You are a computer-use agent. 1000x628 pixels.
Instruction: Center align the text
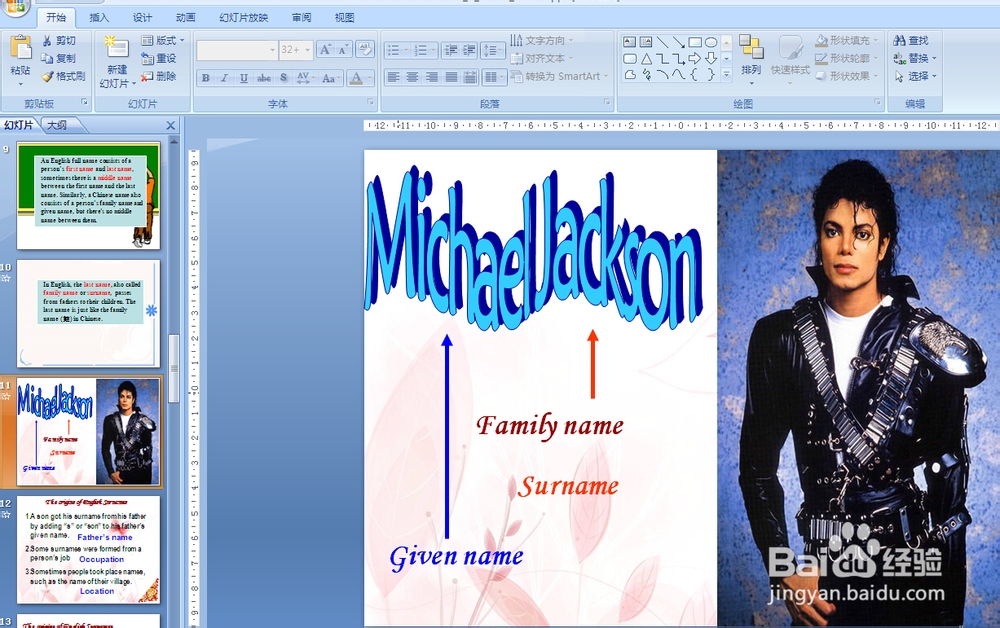coord(413,77)
